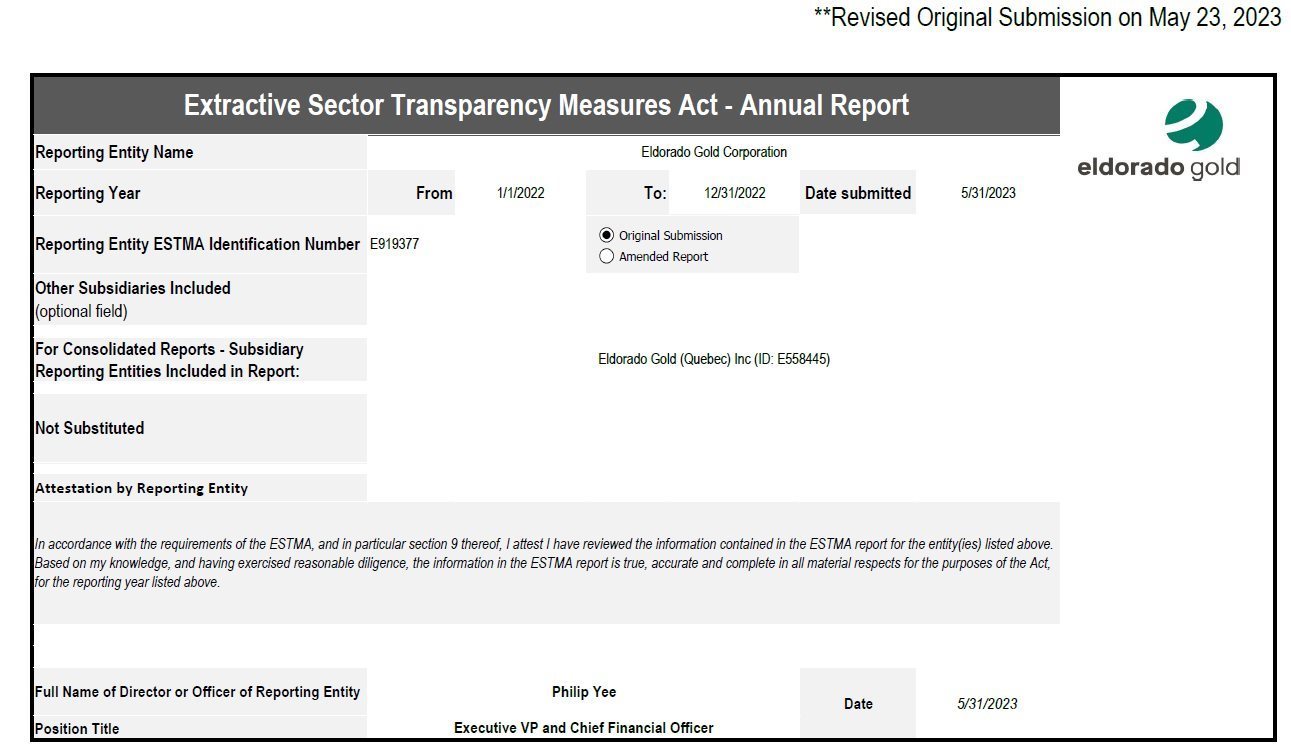Viewport: 1291px width, 752px height.
Task: Select the Amended Report radio button
Action: pos(606,256)
